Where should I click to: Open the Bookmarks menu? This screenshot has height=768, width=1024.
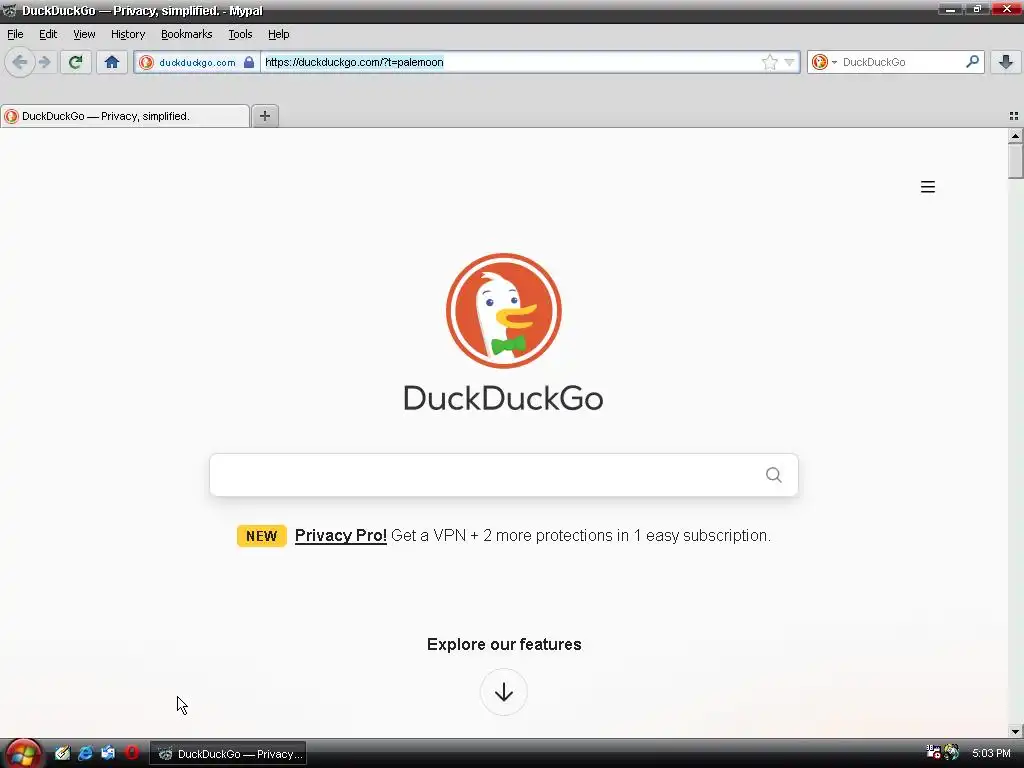[x=187, y=34]
